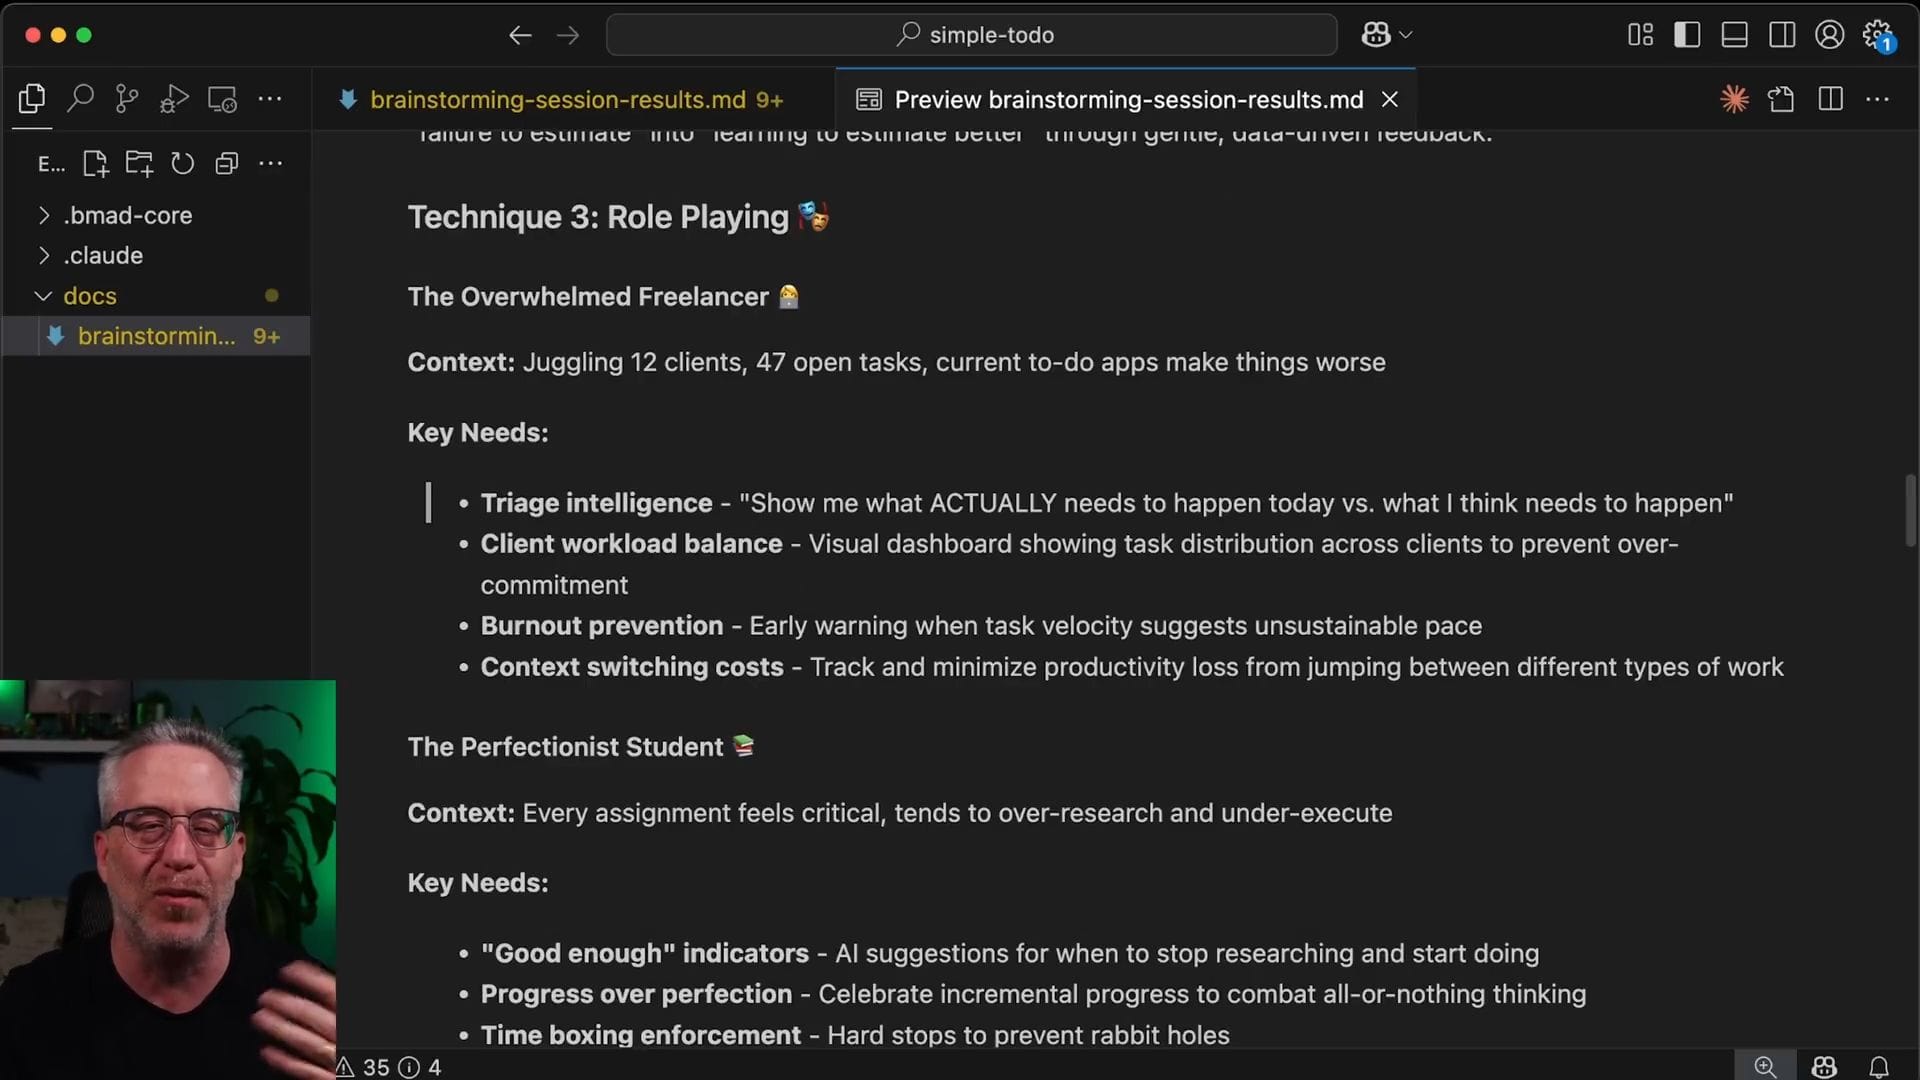Viewport: 1920px width, 1080px height.
Task: Open Remote Explorer view icon
Action: (x=222, y=98)
